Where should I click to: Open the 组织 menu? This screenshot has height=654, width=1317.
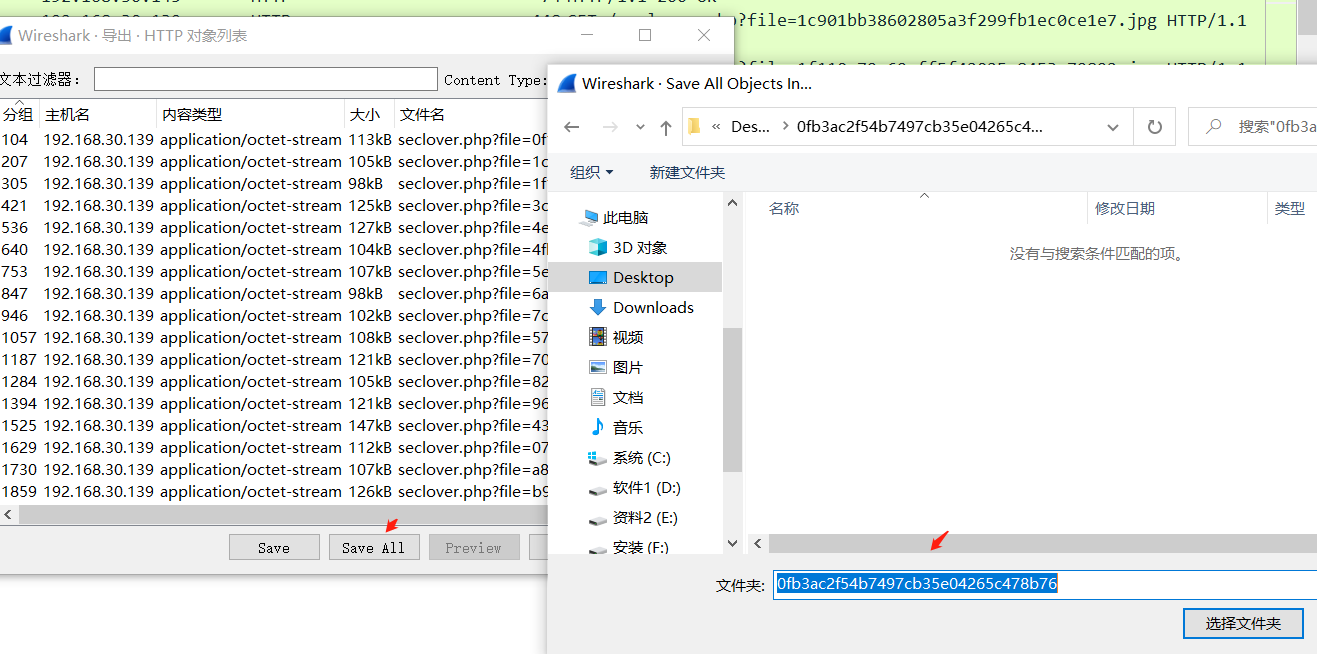(x=592, y=172)
